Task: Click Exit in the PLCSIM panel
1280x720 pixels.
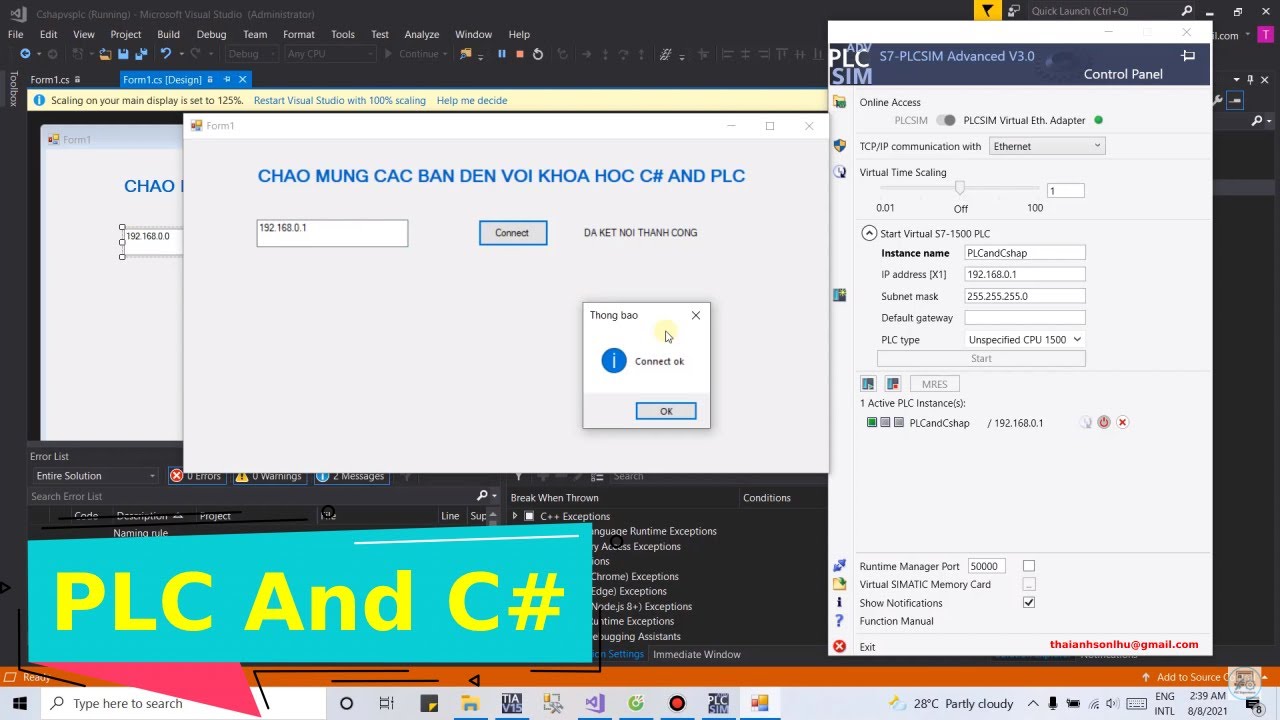Action: (x=867, y=647)
